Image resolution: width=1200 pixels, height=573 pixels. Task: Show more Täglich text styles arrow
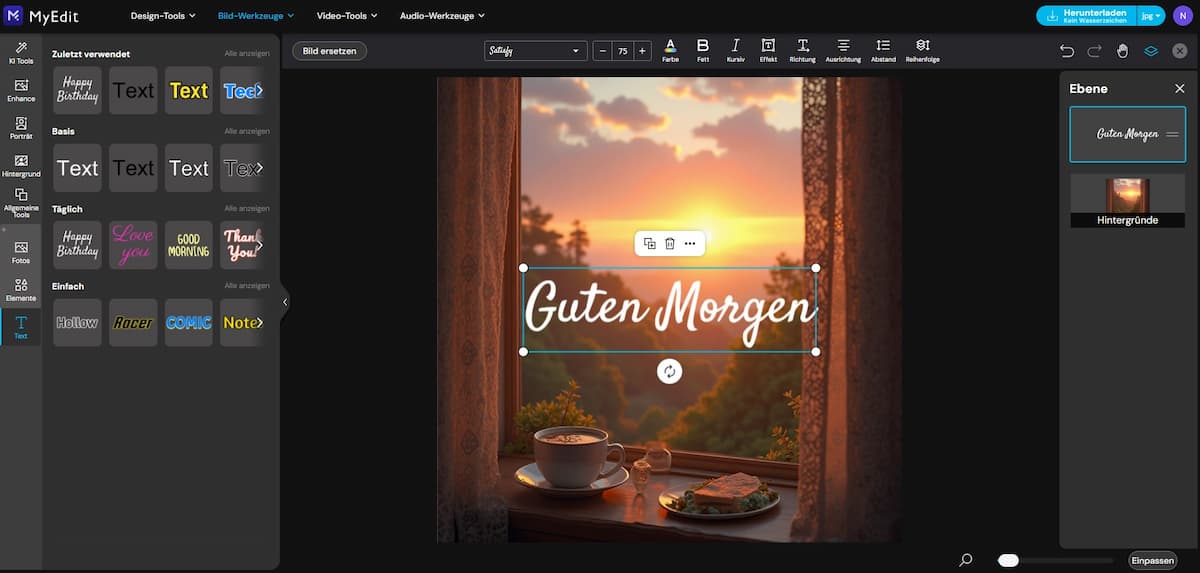[259, 245]
